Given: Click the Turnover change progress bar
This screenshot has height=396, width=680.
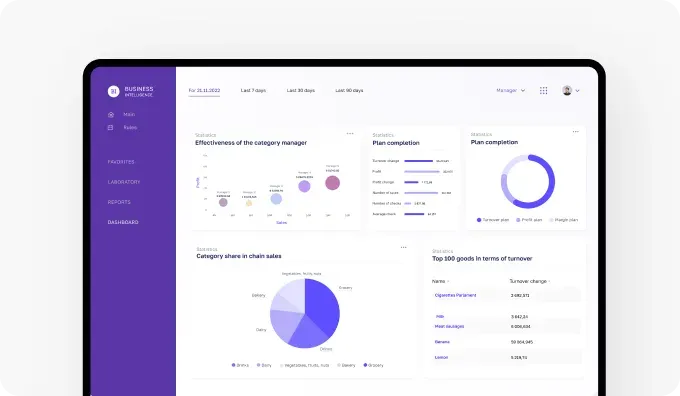Looking at the screenshot, I should (418, 161).
